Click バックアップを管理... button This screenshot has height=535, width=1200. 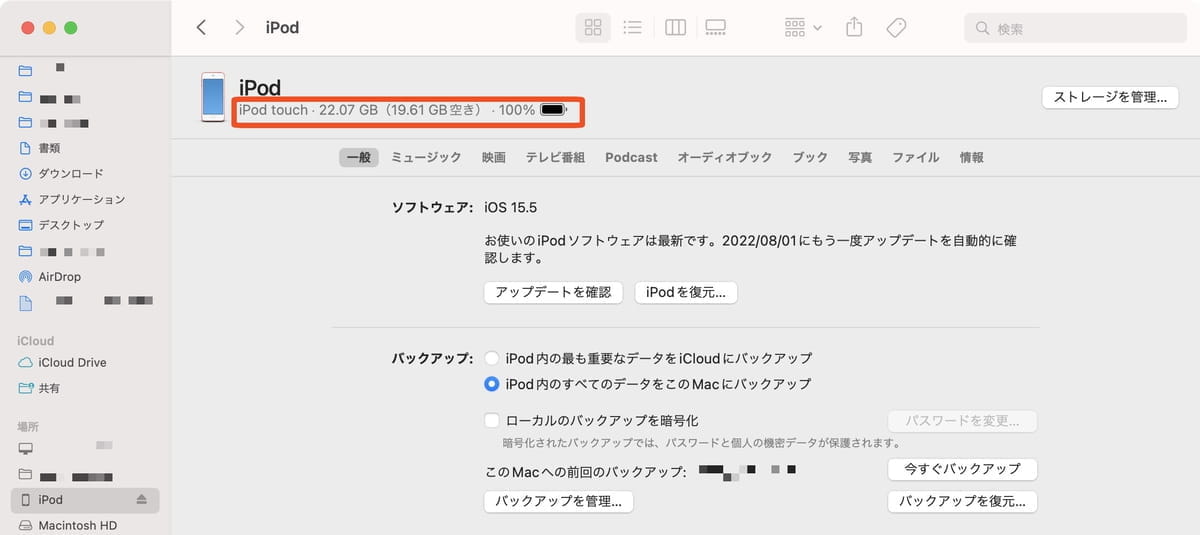558,501
